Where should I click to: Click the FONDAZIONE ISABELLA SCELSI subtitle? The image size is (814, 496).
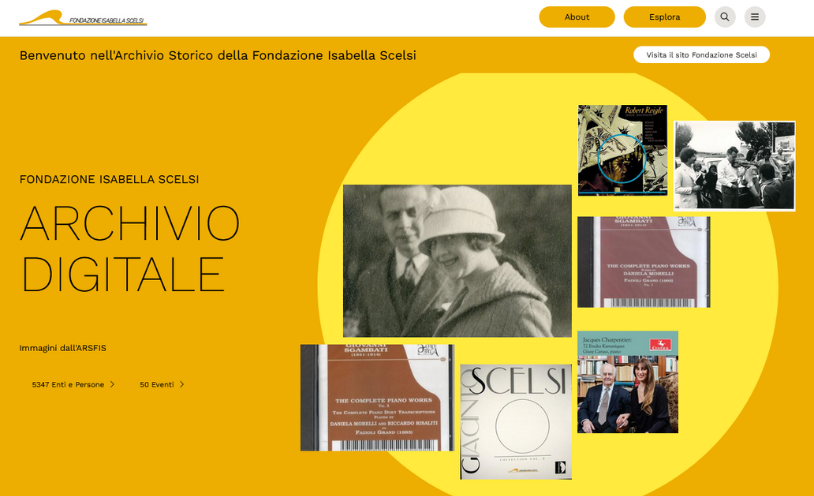(109, 179)
